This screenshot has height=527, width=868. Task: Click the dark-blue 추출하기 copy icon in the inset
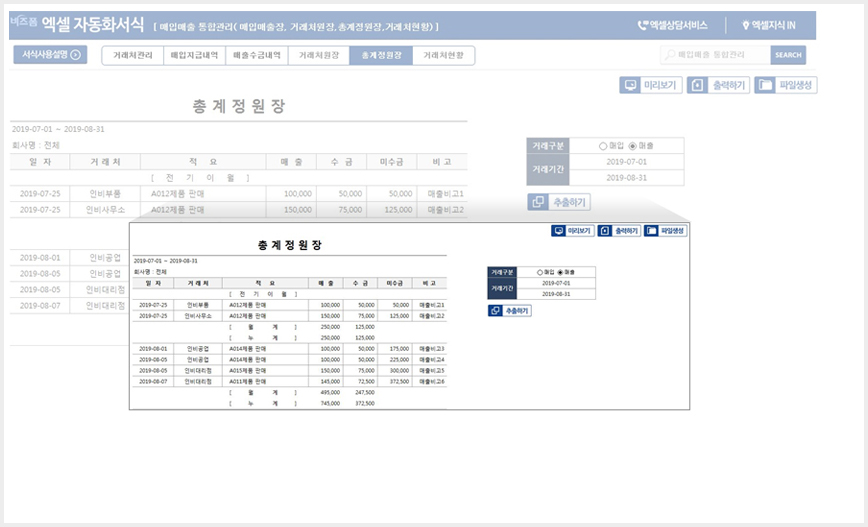pyautogui.click(x=495, y=311)
